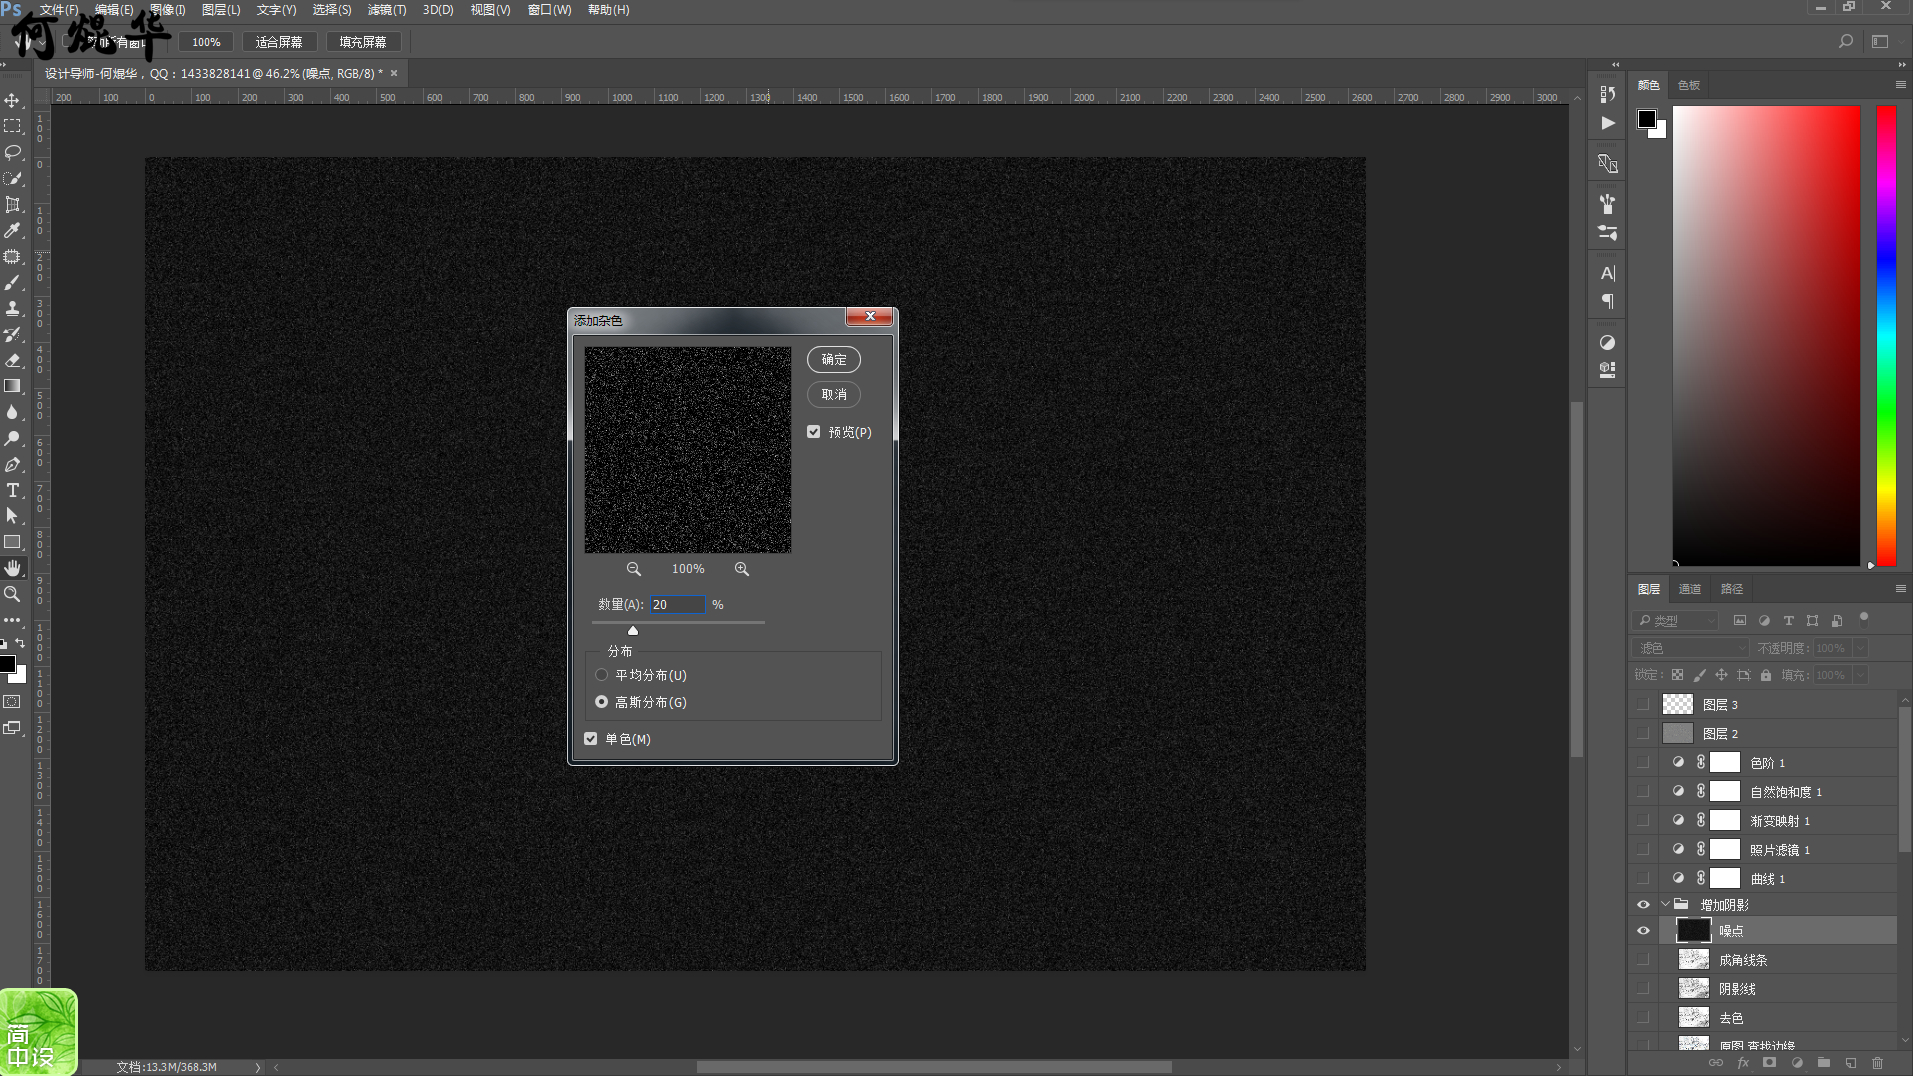1913x1076 pixels.
Task: Select the Eraser tool
Action: [x=12, y=360]
